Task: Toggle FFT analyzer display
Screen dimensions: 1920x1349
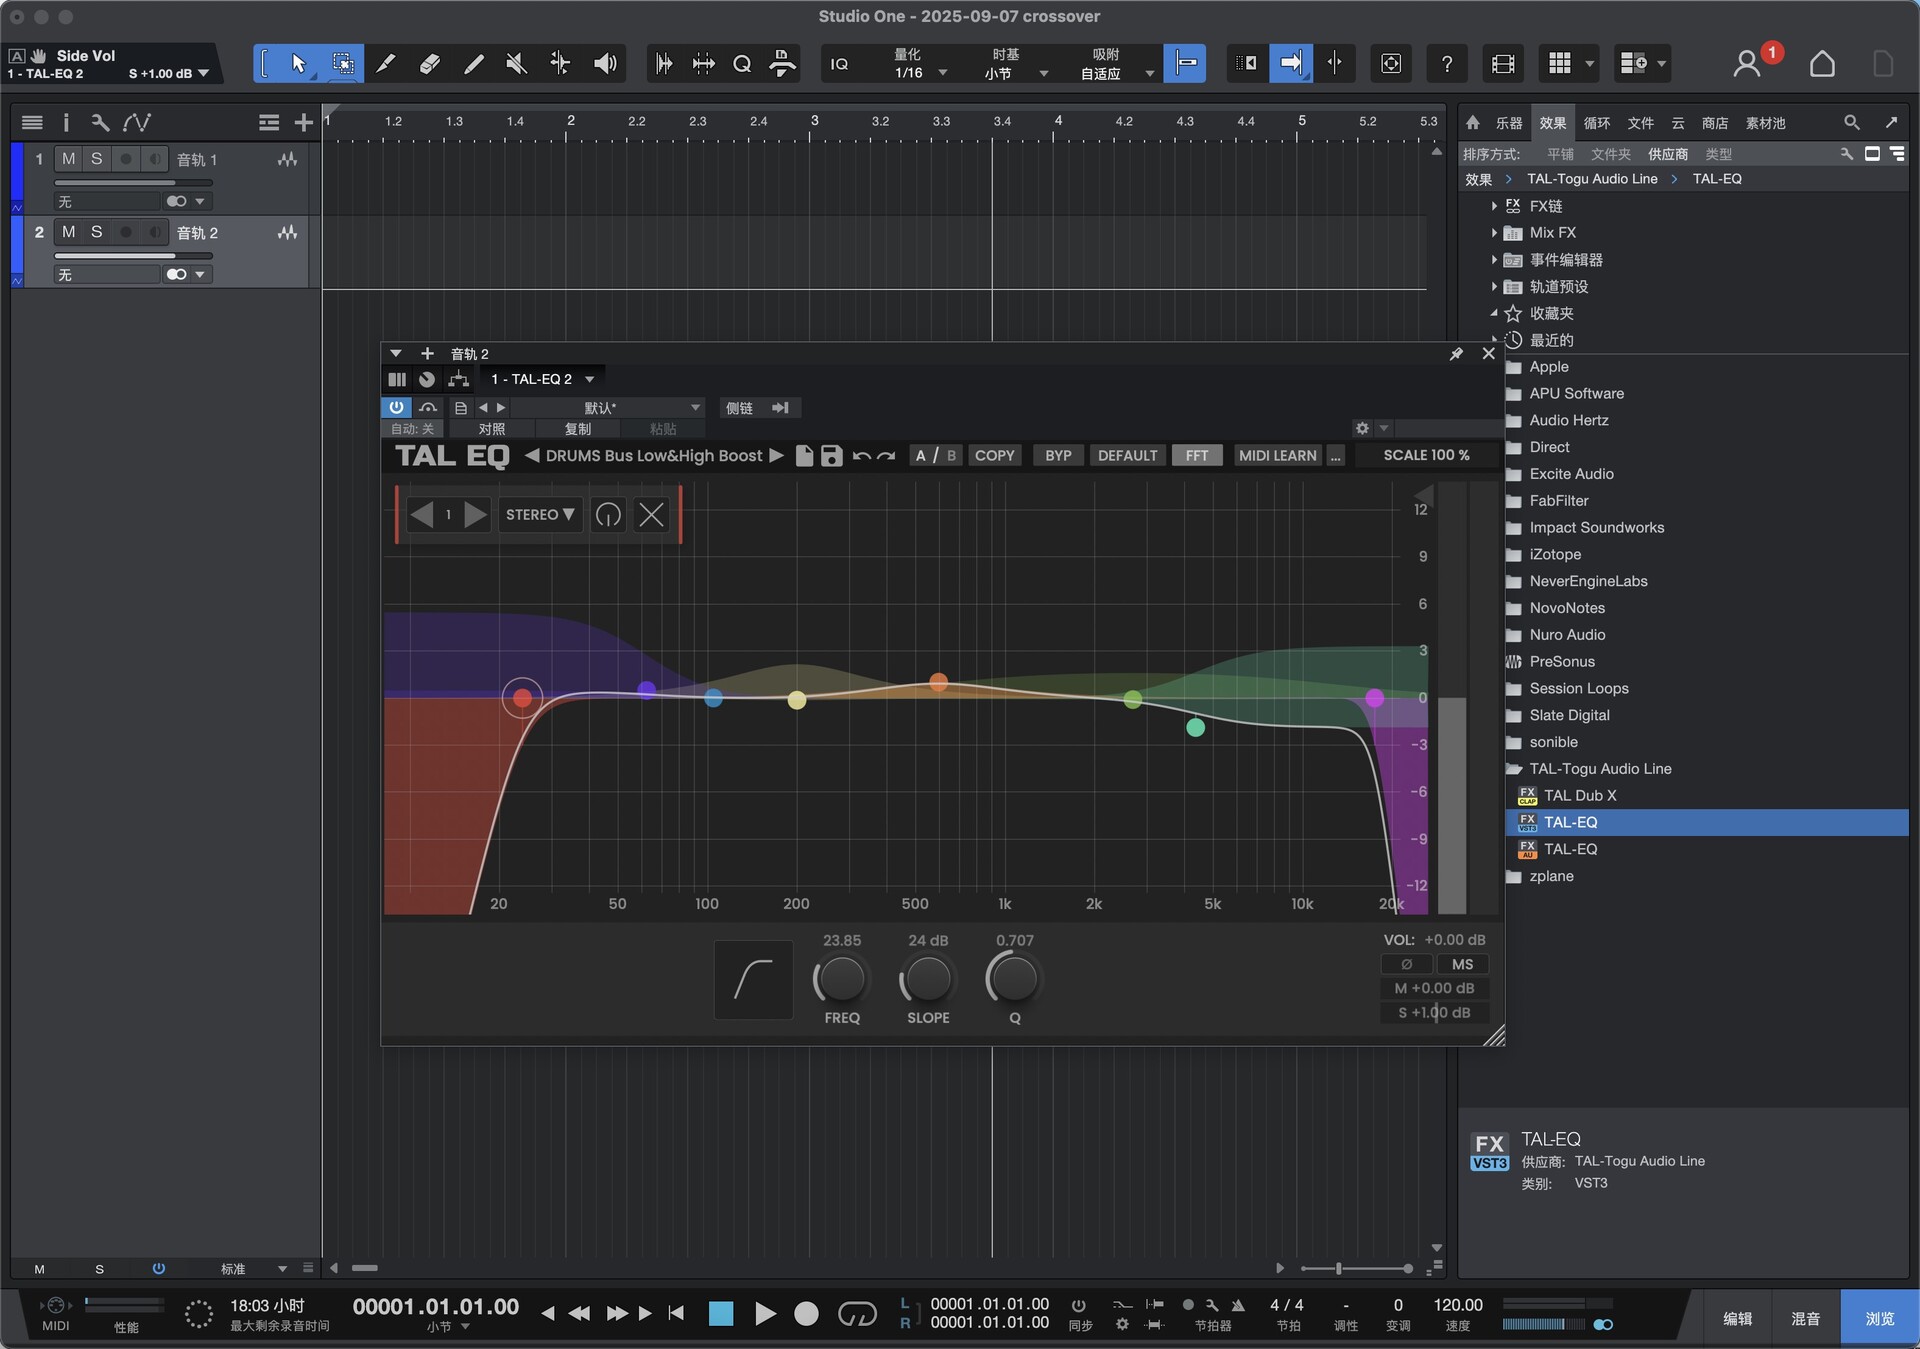Action: click(x=1196, y=455)
